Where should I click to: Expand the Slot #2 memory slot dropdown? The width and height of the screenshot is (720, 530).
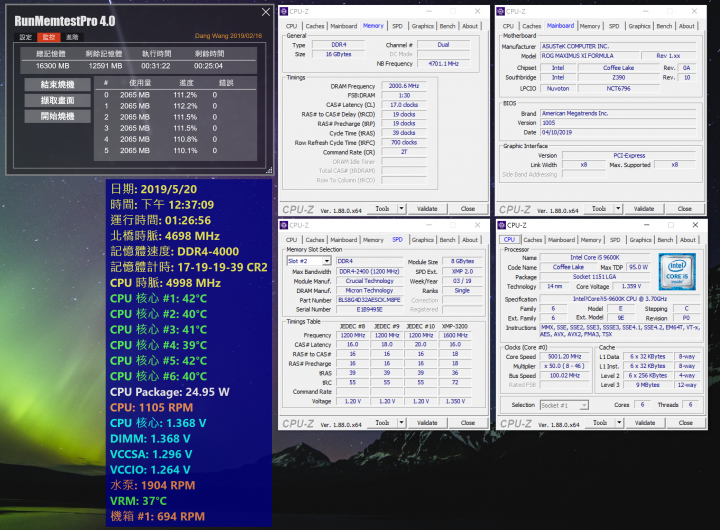(327, 261)
